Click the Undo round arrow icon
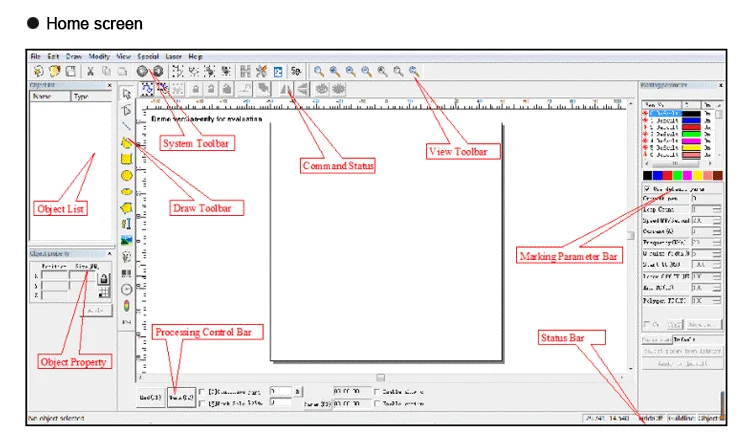Screen dimensions: 750x446 [x=142, y=71]
